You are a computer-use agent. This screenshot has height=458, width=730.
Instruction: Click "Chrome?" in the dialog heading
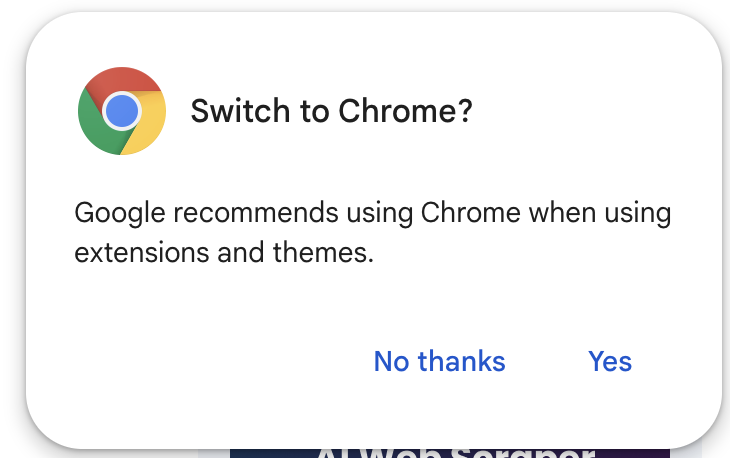pos(405,111)
